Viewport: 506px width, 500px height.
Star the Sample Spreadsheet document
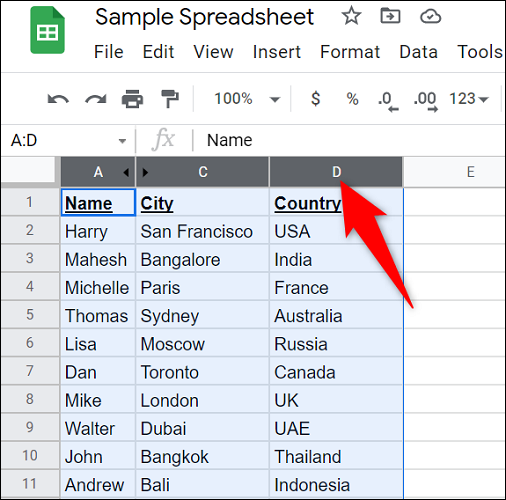click(x=351, y=16)
